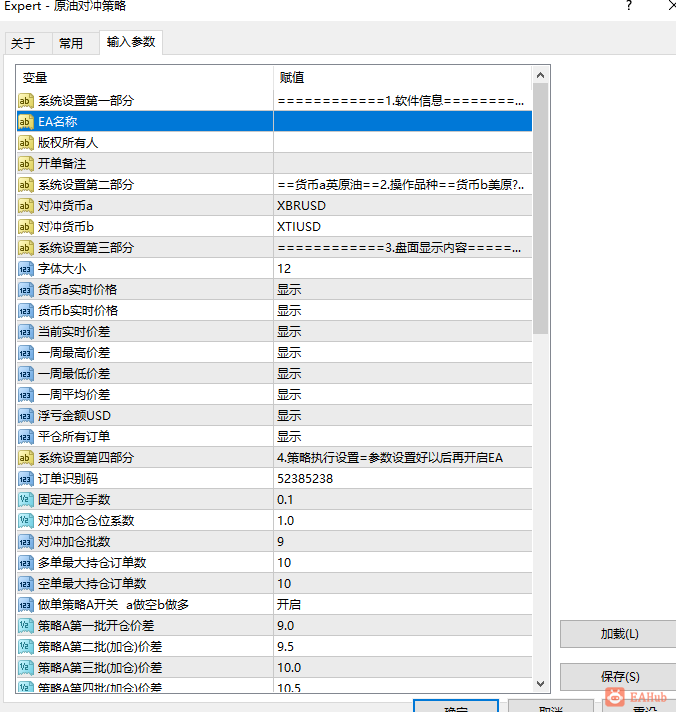Click the double icon beside 固定开仓手数

pos(26,499)
